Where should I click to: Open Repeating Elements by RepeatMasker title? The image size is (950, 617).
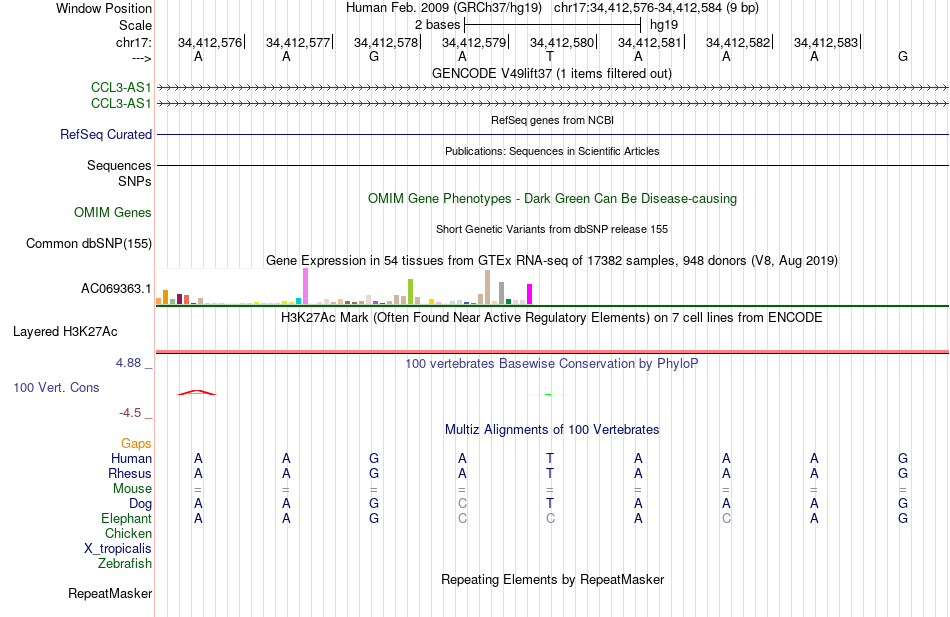[x=552, y=579]
